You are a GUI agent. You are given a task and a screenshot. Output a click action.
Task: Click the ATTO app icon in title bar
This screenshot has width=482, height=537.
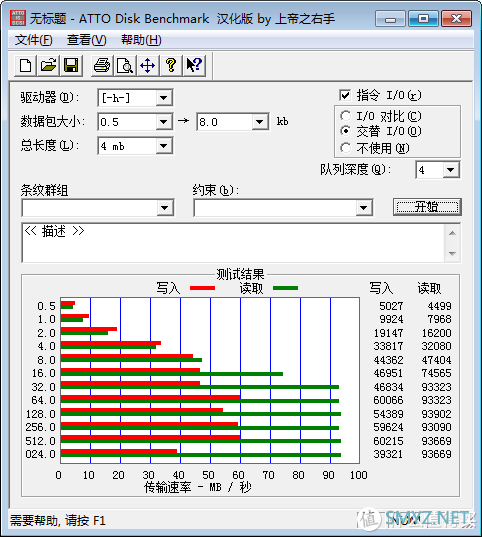18,18
